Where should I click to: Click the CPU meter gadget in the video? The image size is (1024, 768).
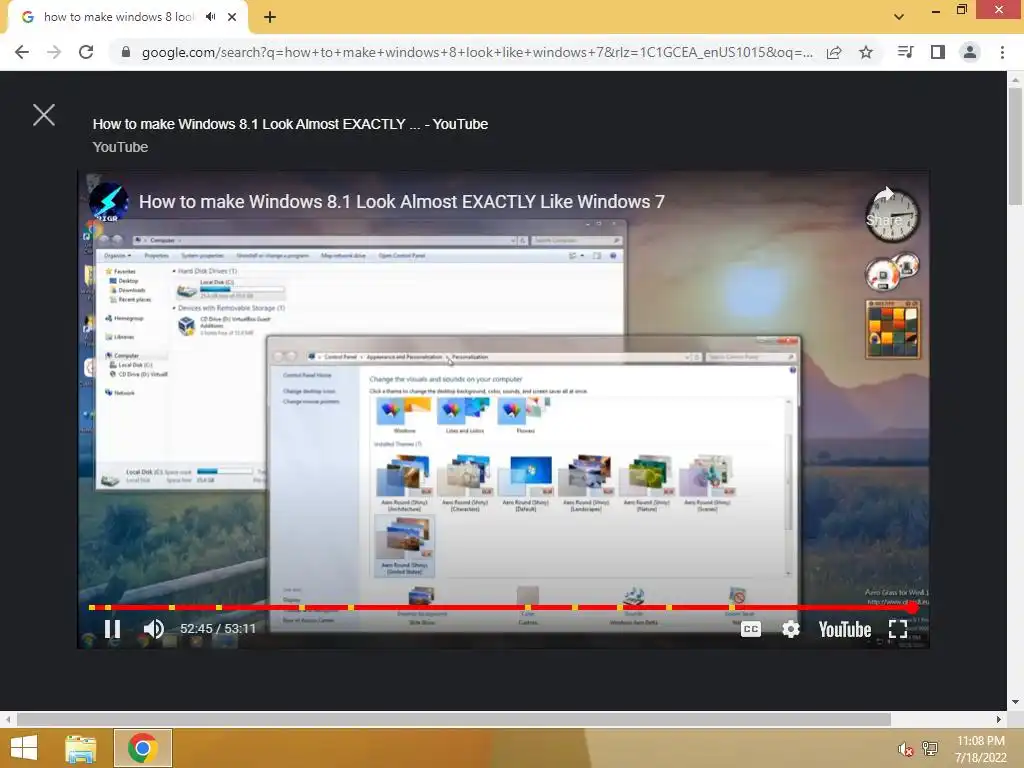pos(893,272)
